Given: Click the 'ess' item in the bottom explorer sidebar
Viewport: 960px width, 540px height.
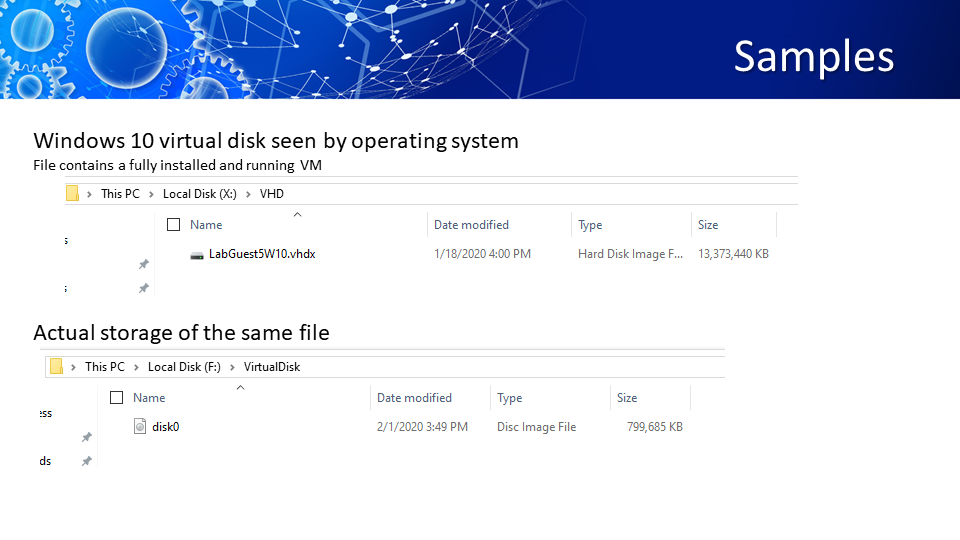Looking at the screenshot, I should (x=46, y=414).
